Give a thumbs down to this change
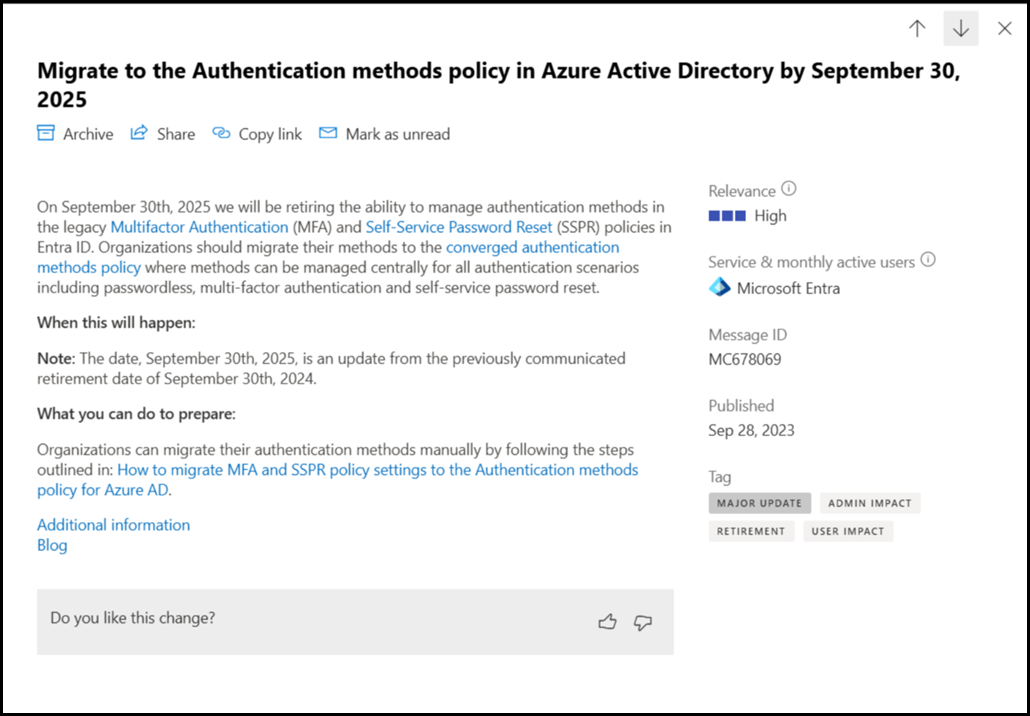 click(643, 622)
